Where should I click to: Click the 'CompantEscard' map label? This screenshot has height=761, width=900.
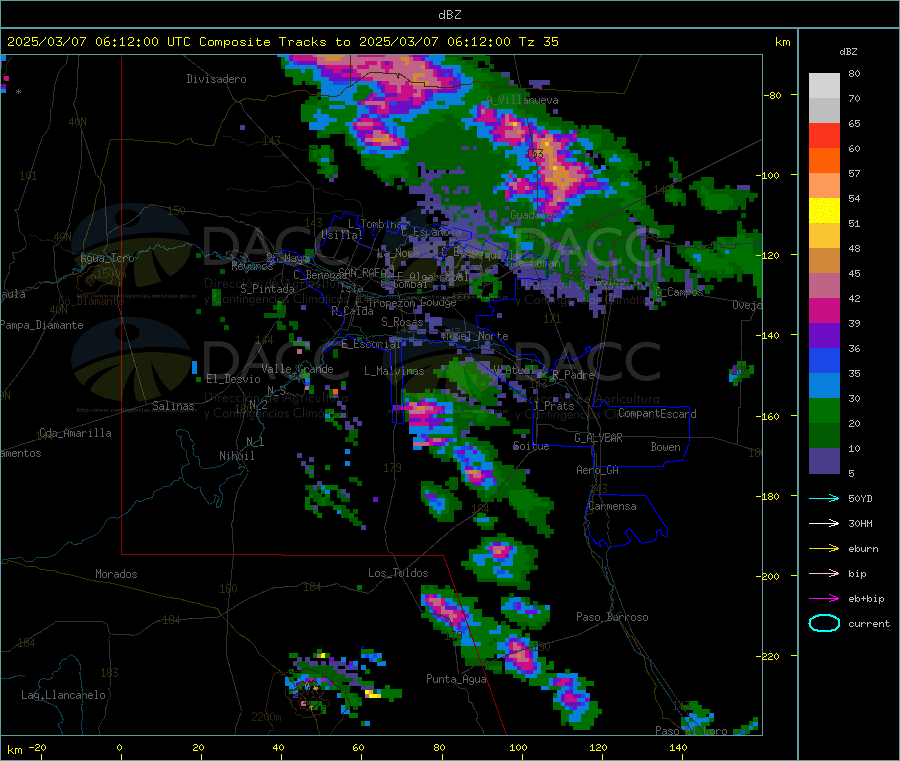tap(657, 413)
